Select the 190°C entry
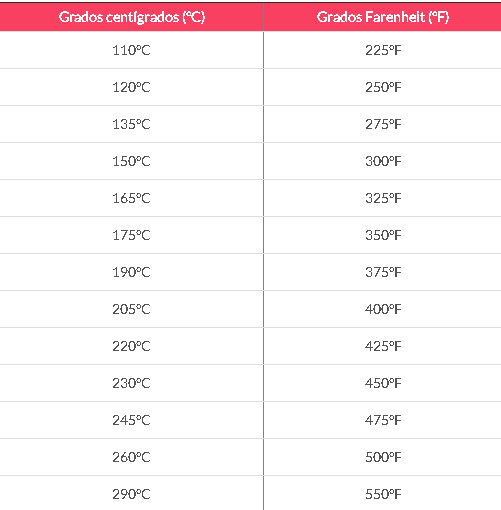The width and height of the screenshot is (501, 510). click(x=131, y=272)
